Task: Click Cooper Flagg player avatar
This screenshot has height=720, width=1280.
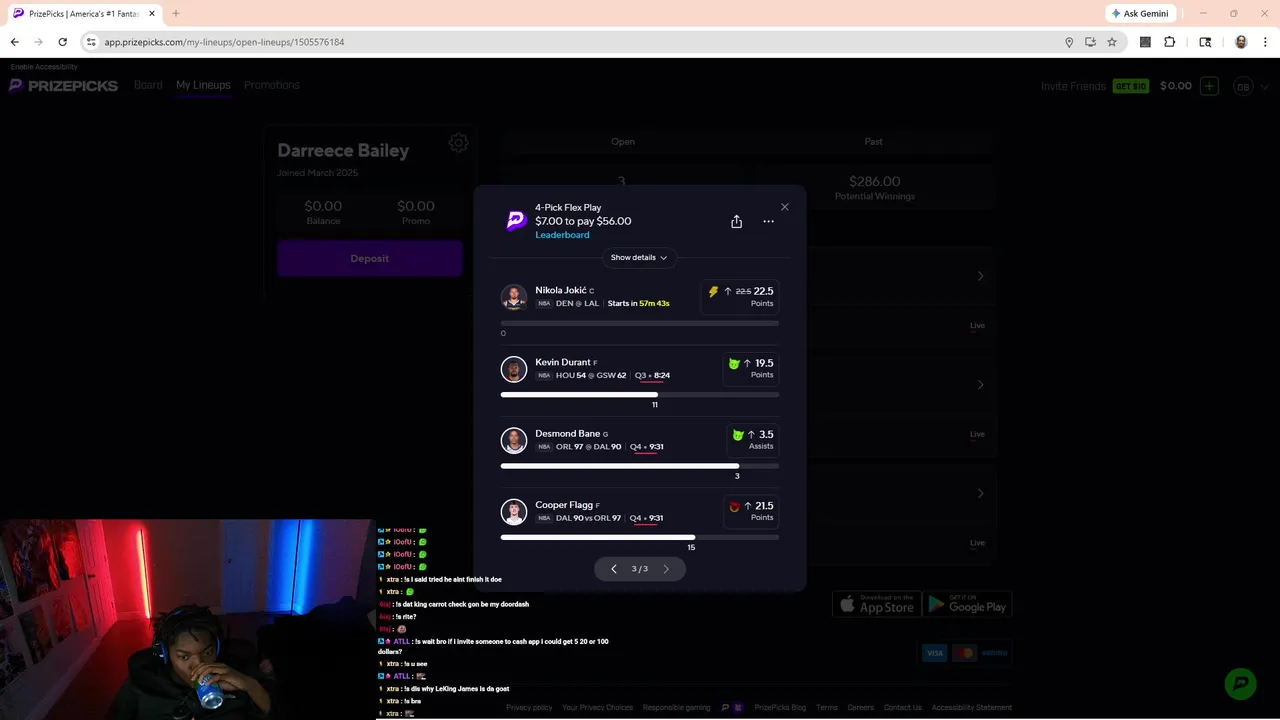Action: click(514, 512)
